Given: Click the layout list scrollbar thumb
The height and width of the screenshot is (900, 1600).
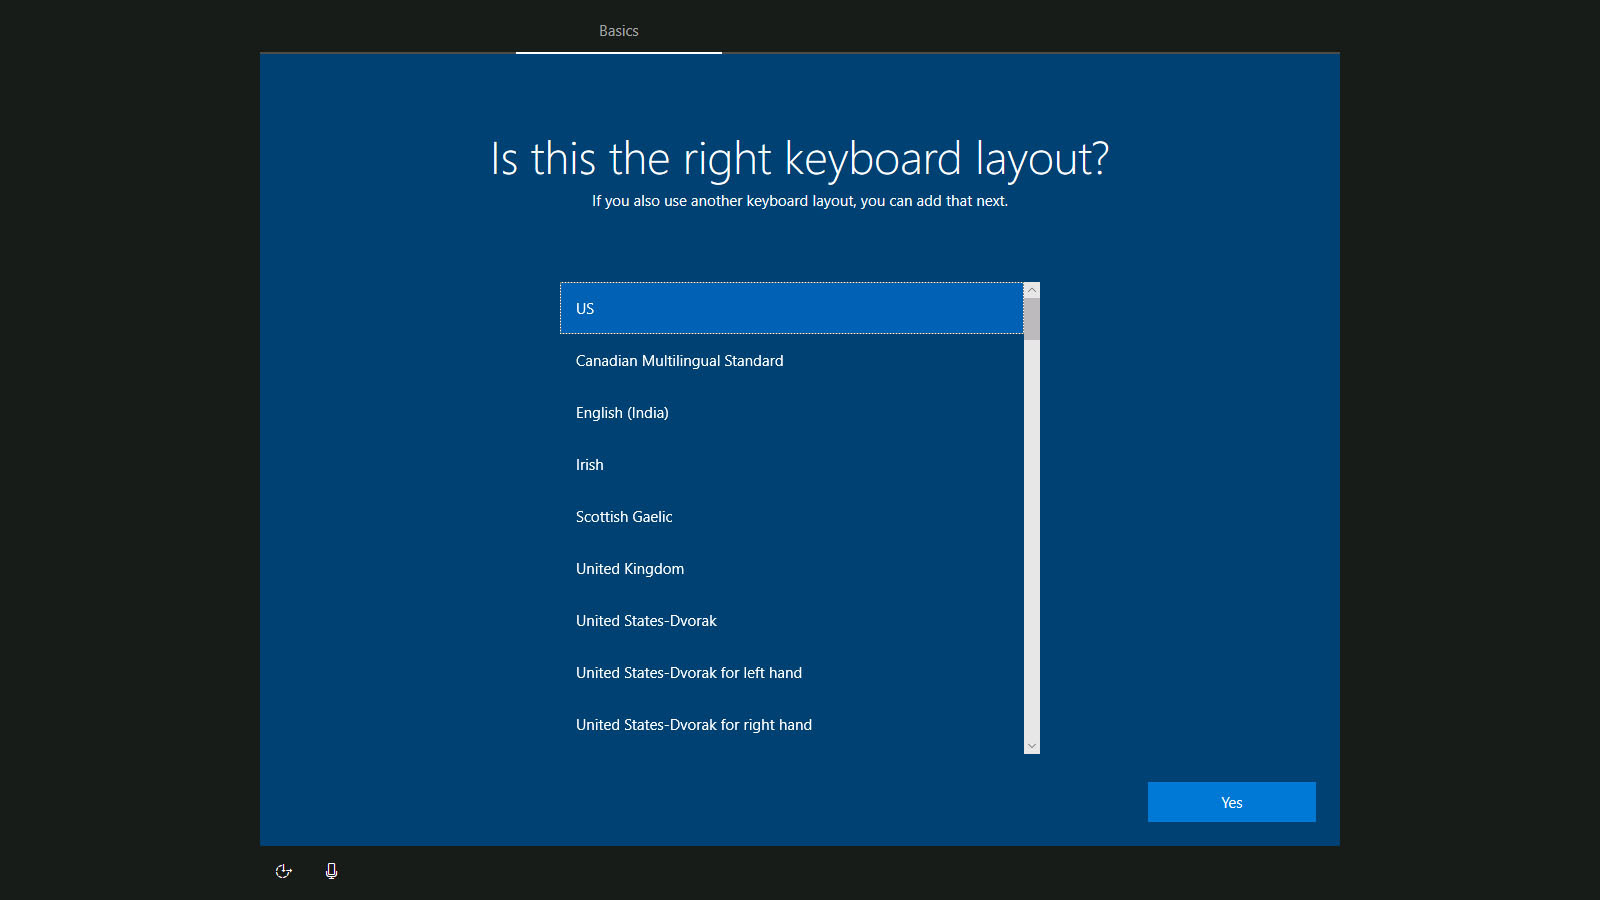Looking at the screenshot, I should tap(1032, 319).
